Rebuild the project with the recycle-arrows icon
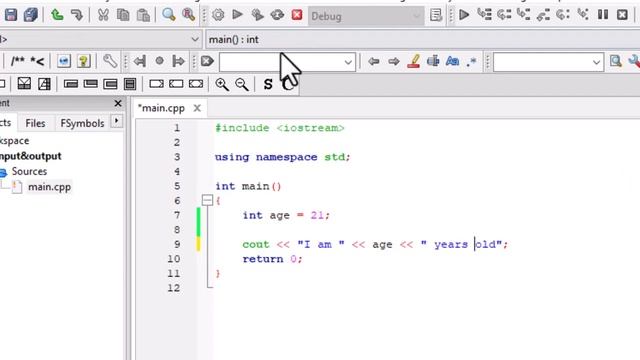This screenshot has height=360, width=640. 277,15
